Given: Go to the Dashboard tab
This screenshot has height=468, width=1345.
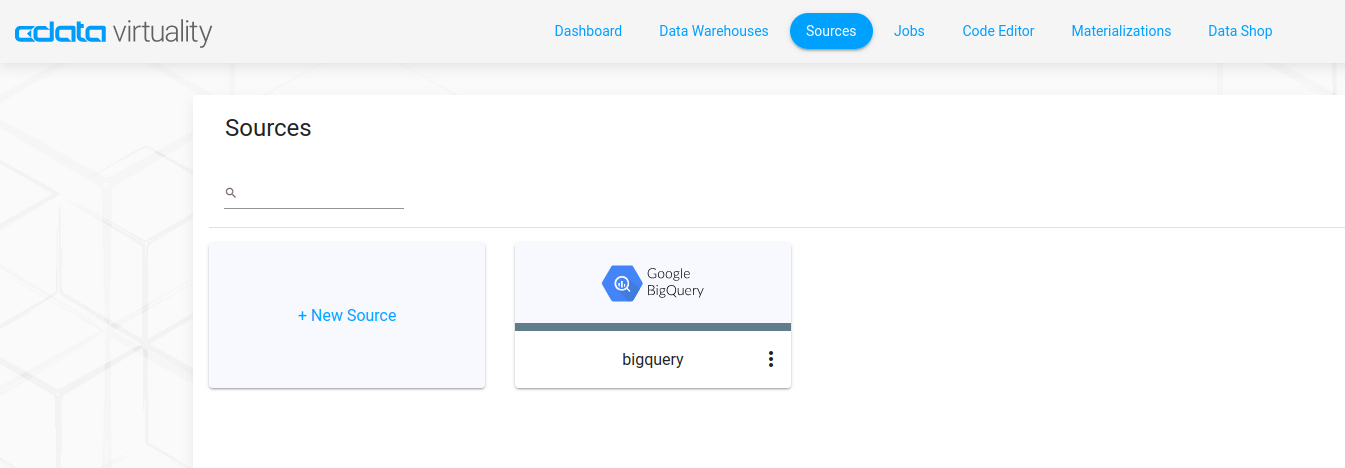Looking at the screenshot, I should coord(588,31).
